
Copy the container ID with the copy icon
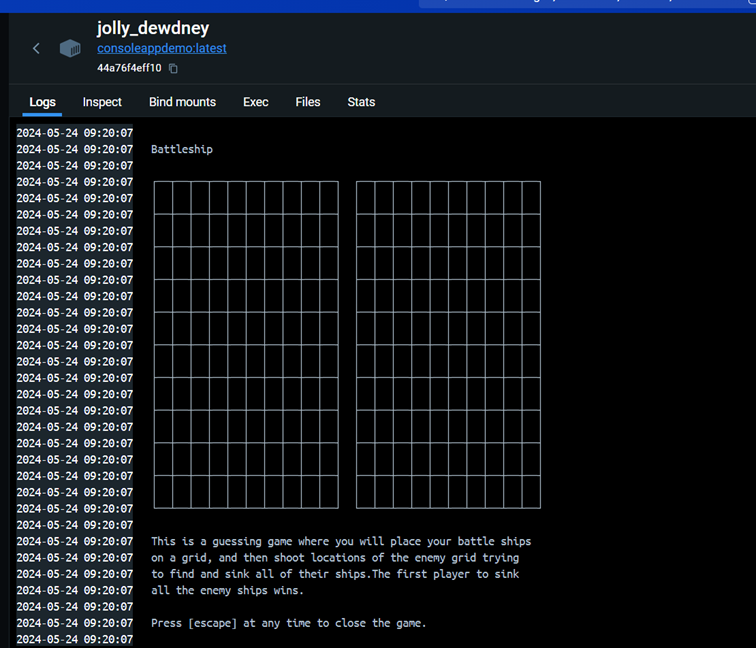173,69
